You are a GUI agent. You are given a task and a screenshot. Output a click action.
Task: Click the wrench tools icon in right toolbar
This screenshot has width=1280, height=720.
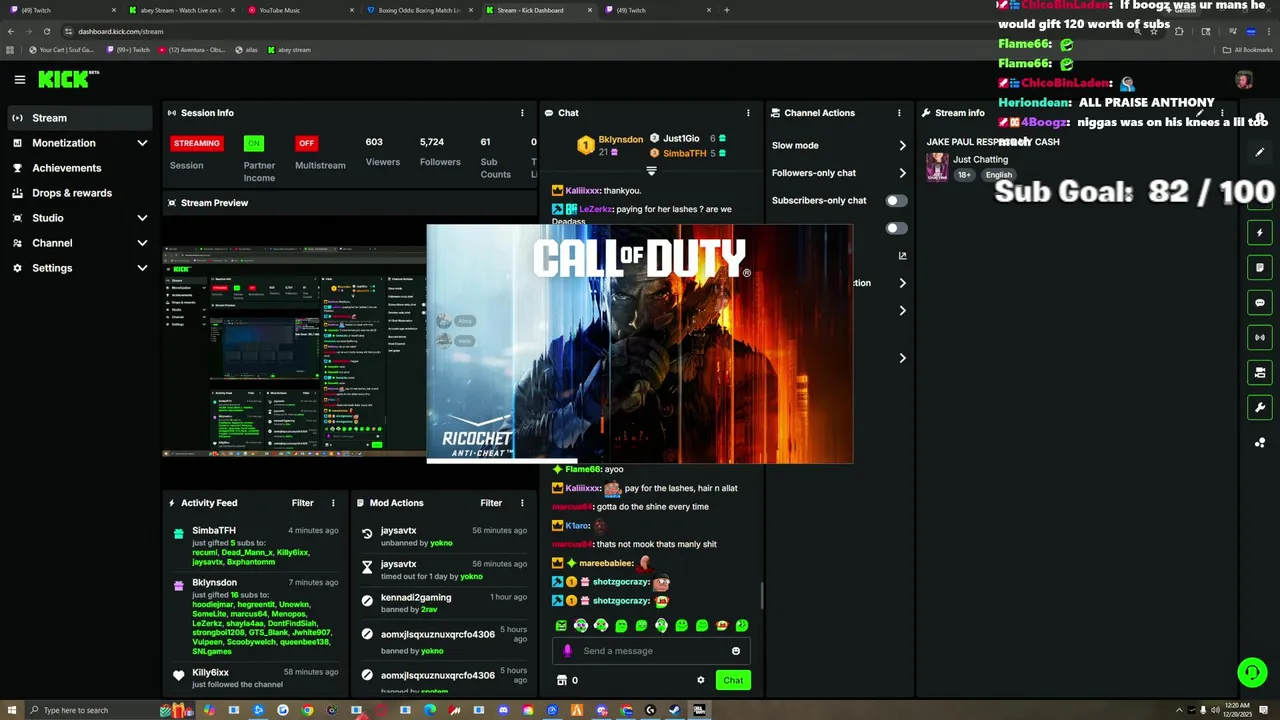(1260, 407)
